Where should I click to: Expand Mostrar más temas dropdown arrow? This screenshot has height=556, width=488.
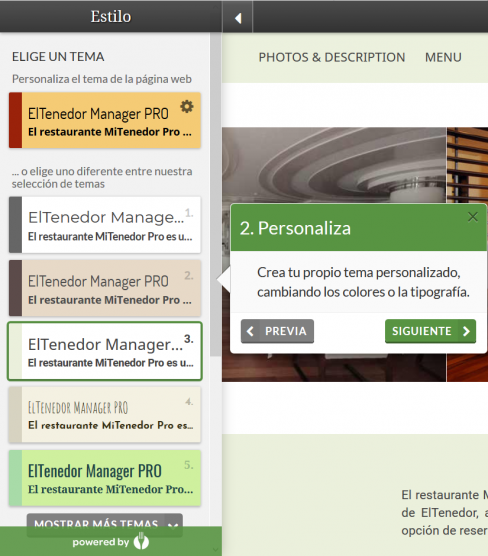coord(173,525)
